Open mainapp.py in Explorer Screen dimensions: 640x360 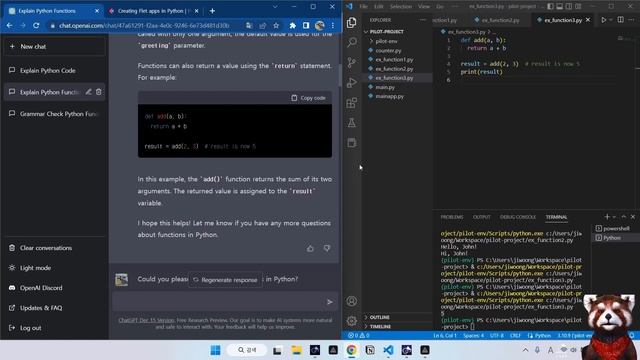point(389,96)
